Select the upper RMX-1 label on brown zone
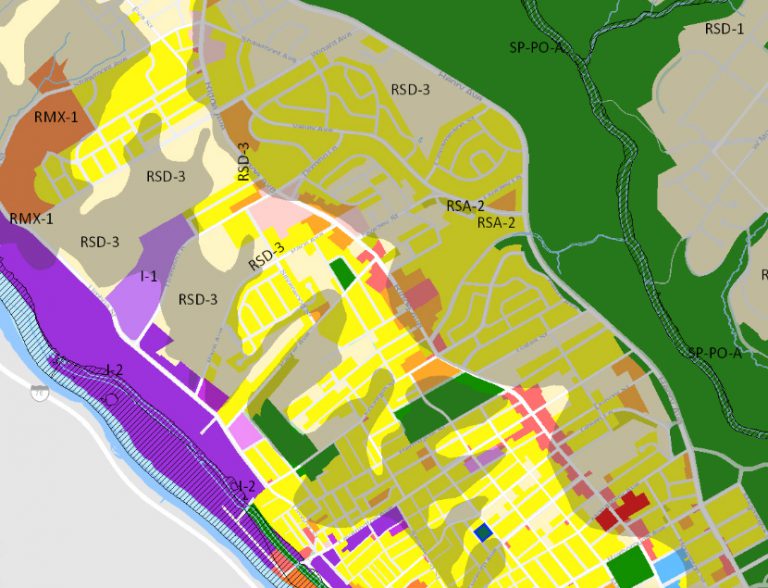This screenshot has width=768, height=588. 55,116
